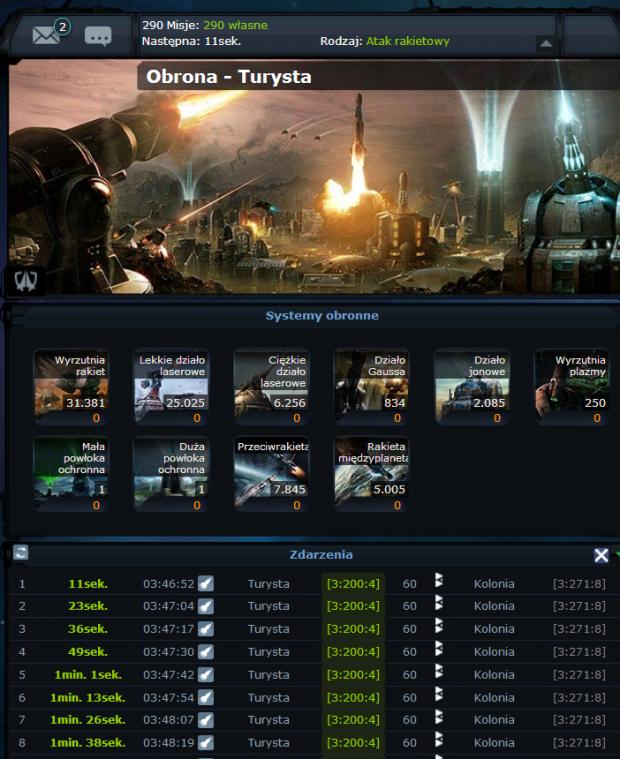The width and height of the screenshot is (620, 759).
Task: Click the '1min. 38sek.' countdown in row 8
Action: point(88,743)
